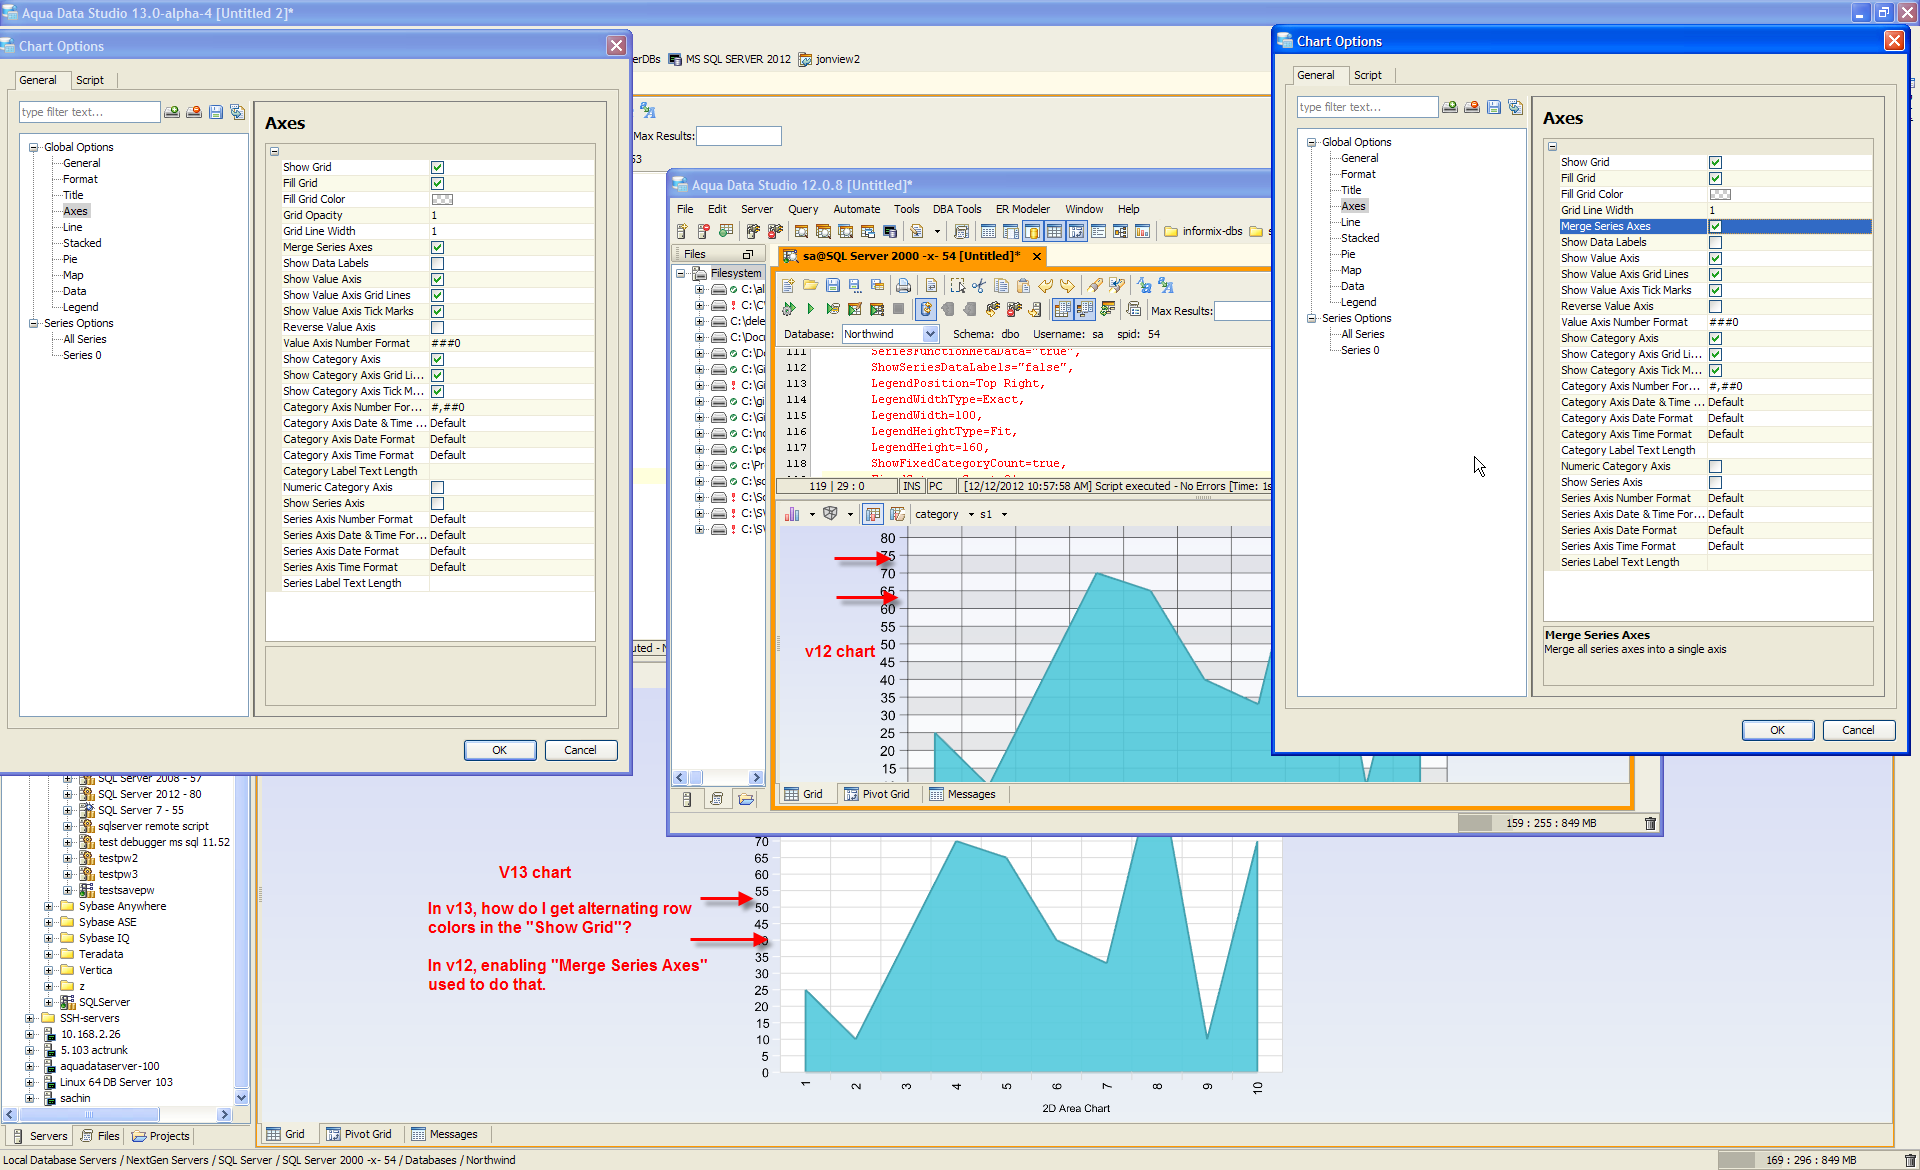Toggle Merge Series Axes in right Chart Options
Screen dimensions: 1920x1170
1715,226
